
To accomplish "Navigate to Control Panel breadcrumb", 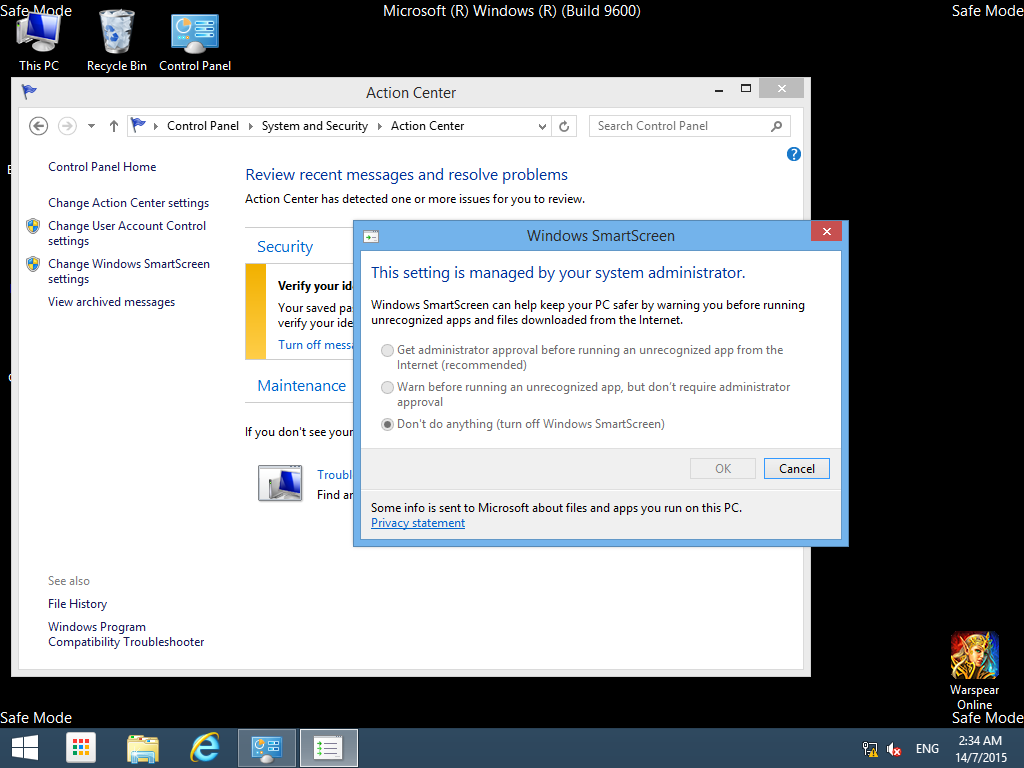I will pyautogui.click(x=202, y=126).
